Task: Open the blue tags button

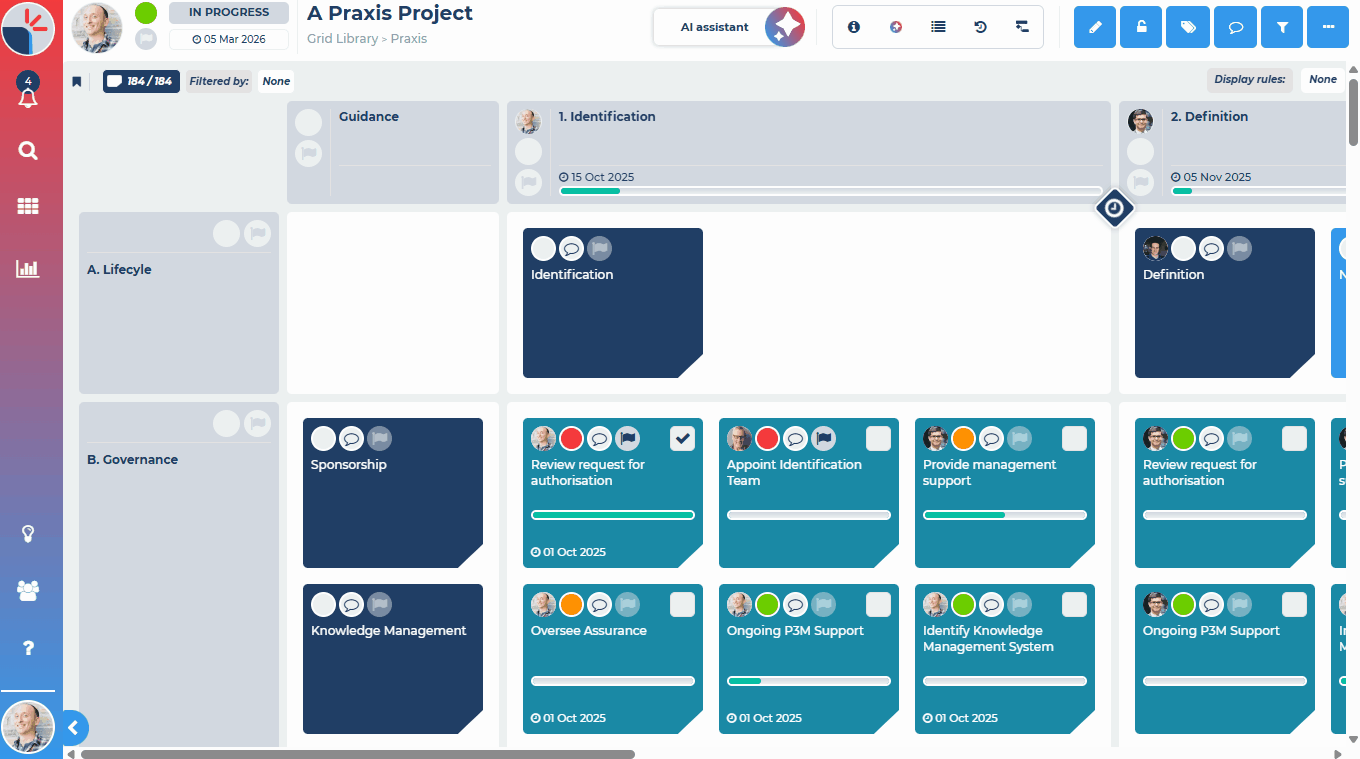Action: [x=1188, y=27]
